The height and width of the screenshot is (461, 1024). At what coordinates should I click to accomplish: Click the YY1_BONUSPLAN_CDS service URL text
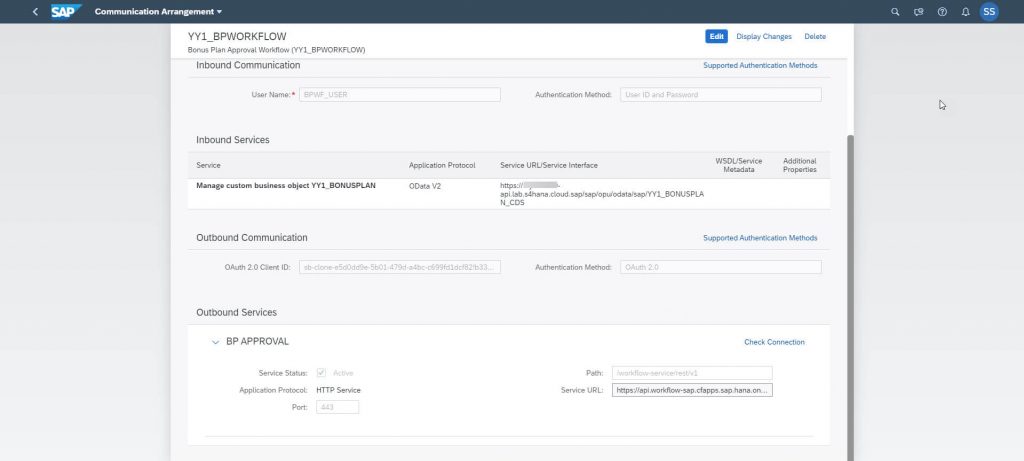602,194
